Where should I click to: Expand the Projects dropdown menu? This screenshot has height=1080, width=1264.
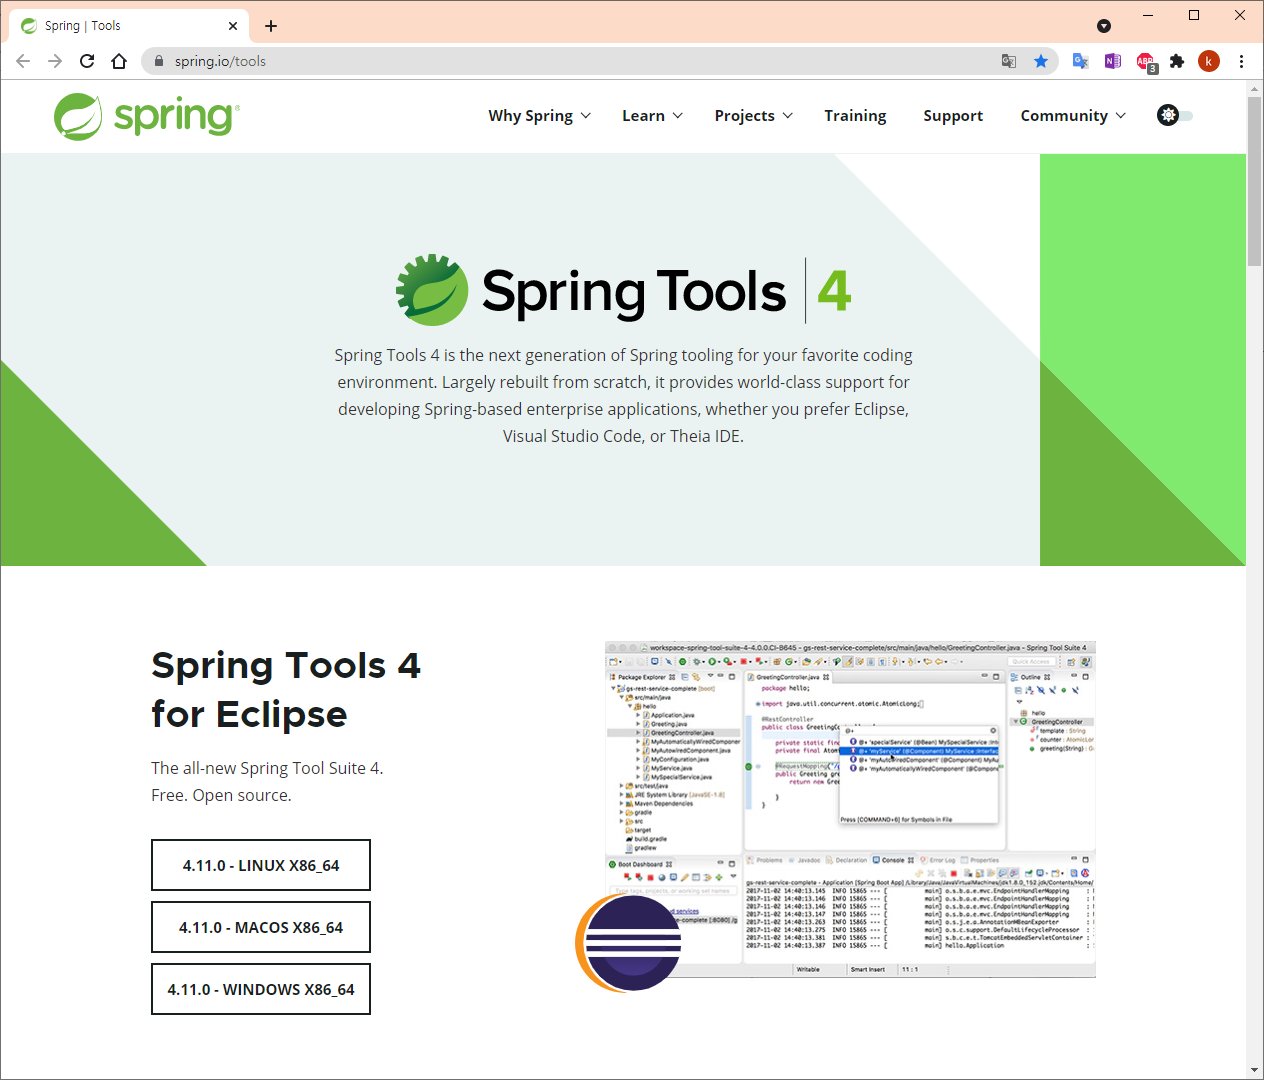pyautogui.click(x=754, y=116)
